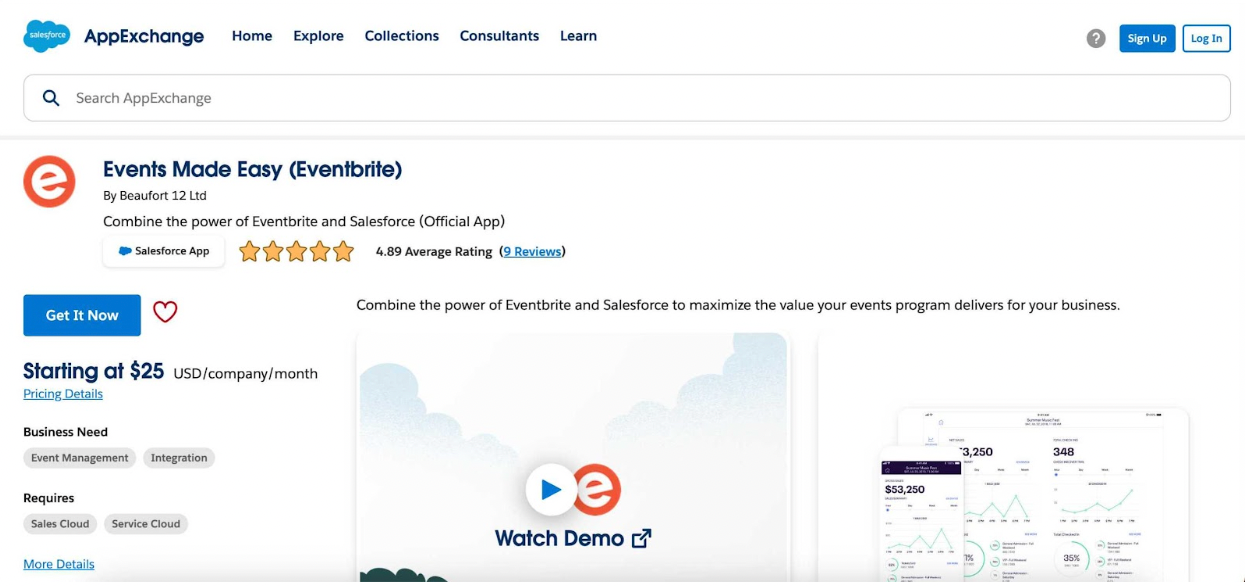Open the Home menu item
Image resolution: width=1246 pixels, height=586 pixels.
click(x=252, y=36)
